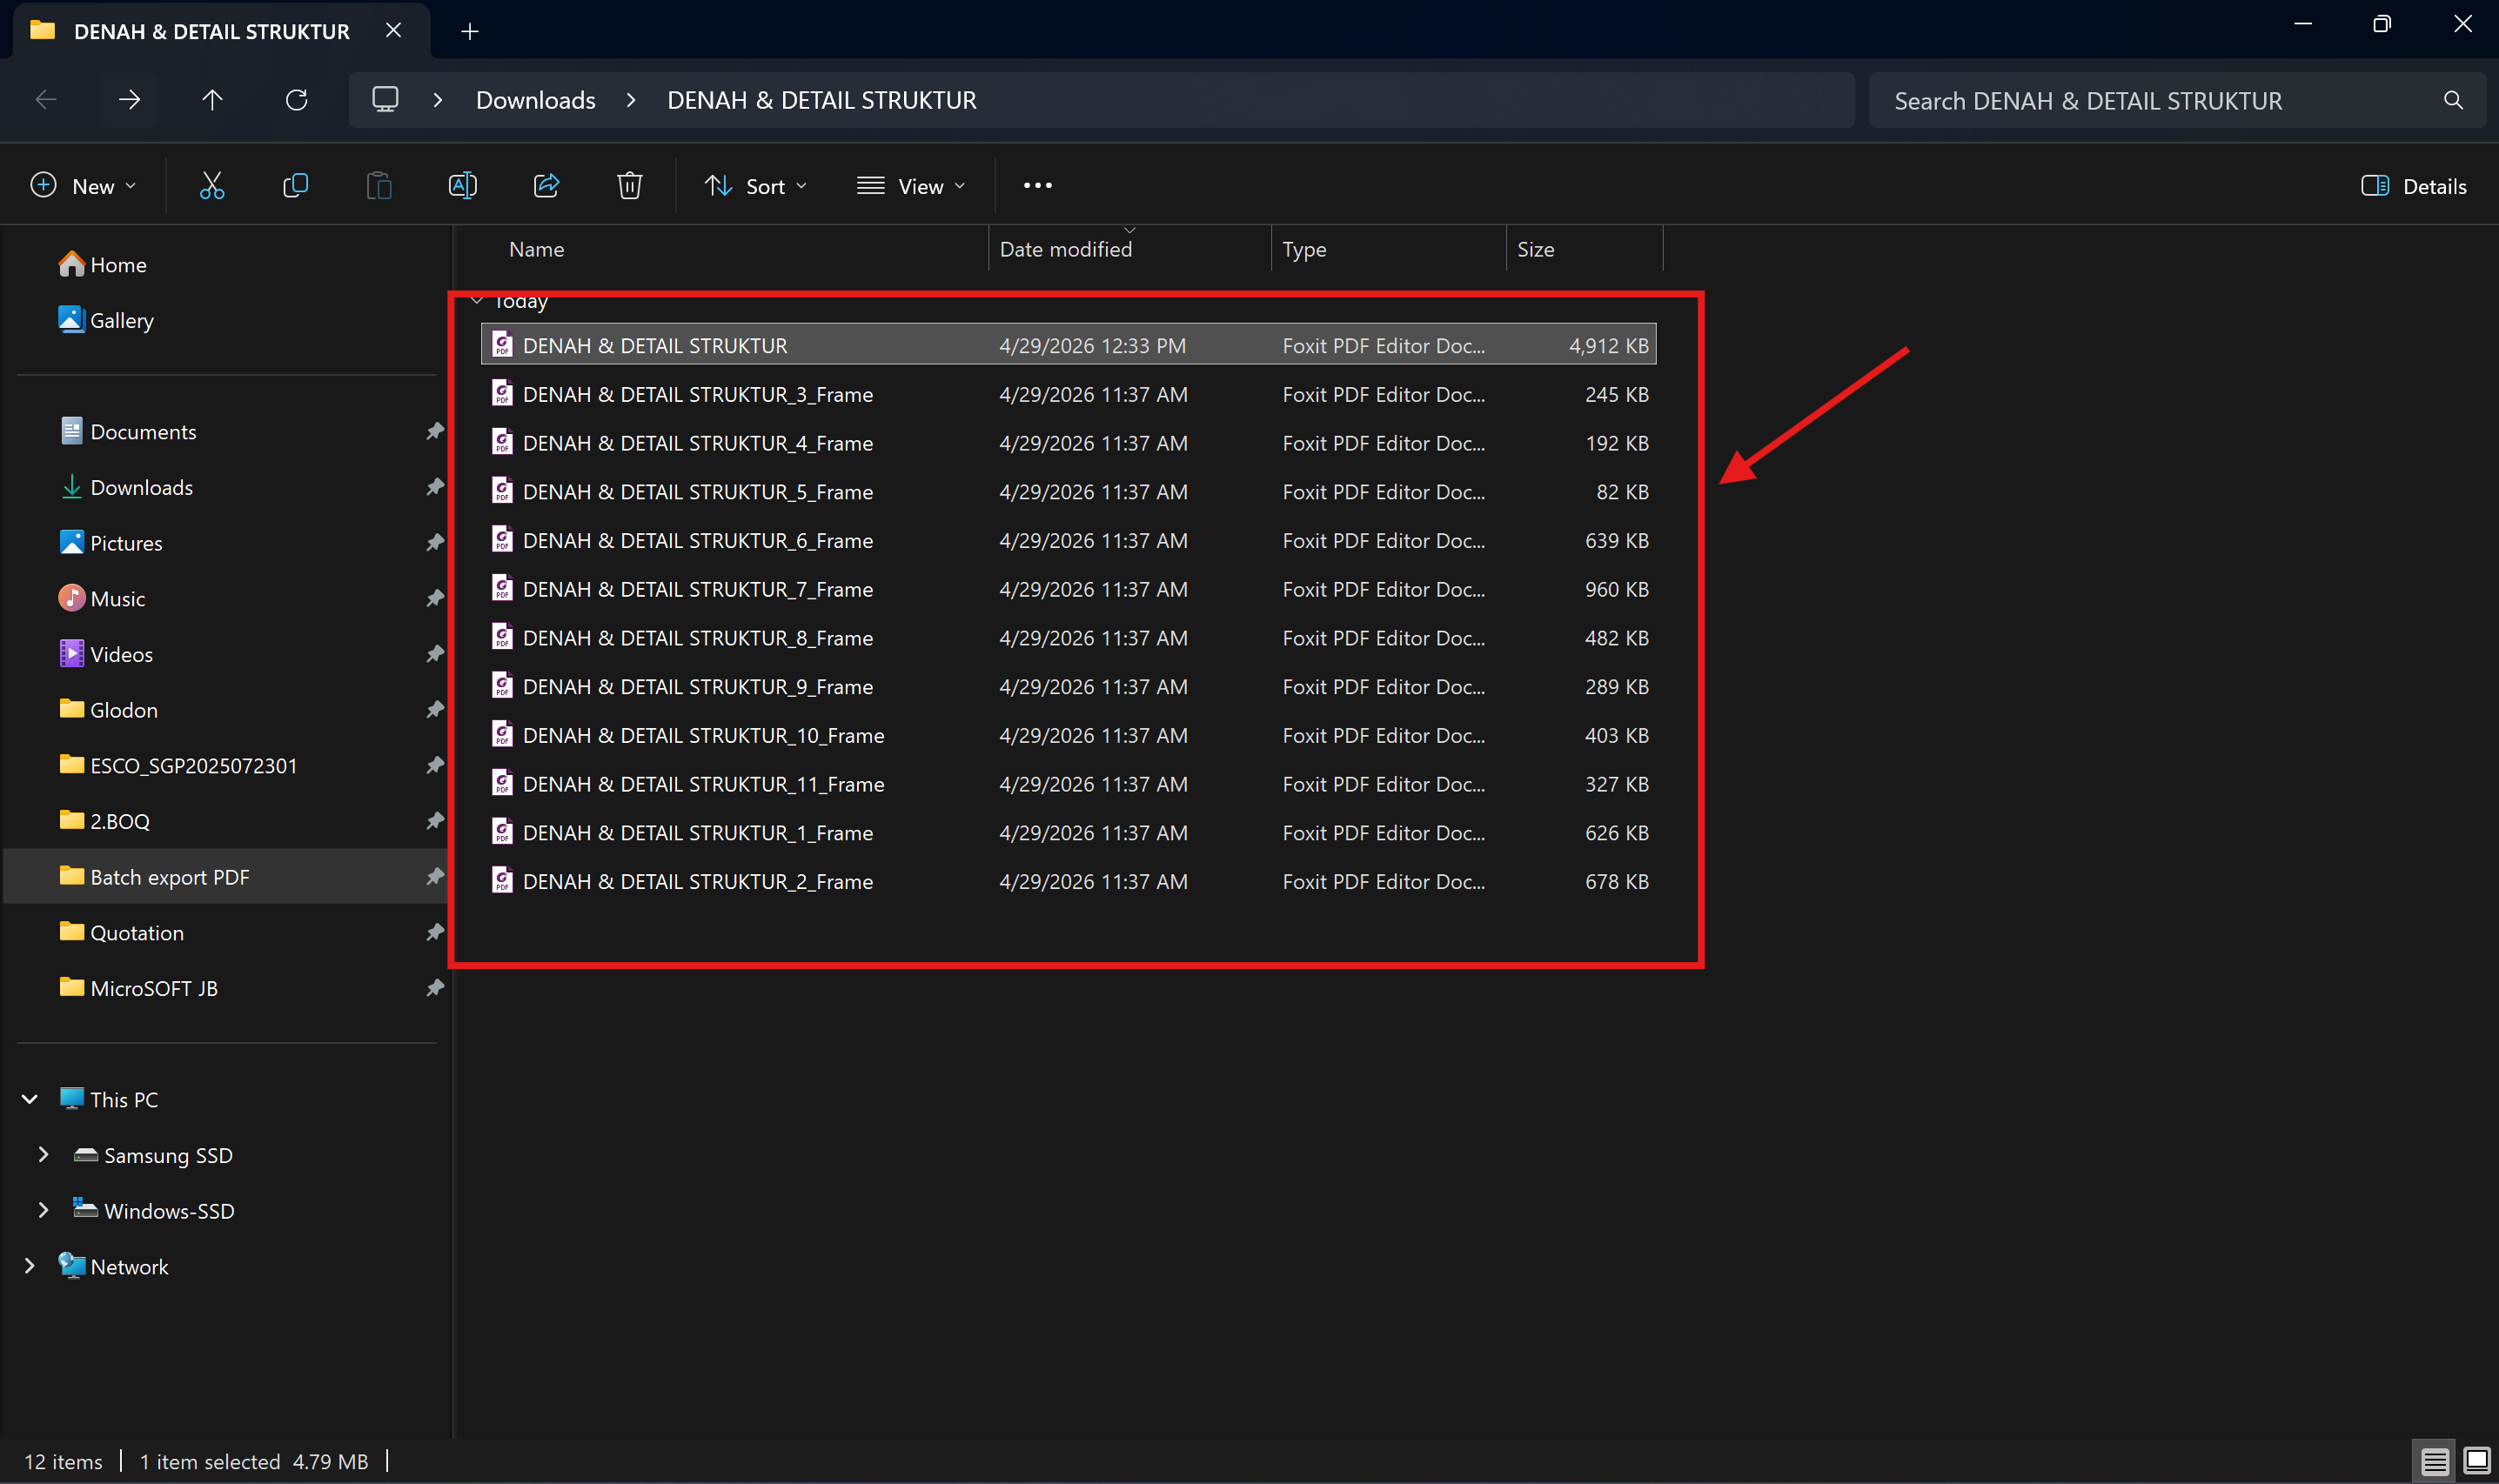
Task: Click the Share icon in toolbar
Action: click(546, 186)
